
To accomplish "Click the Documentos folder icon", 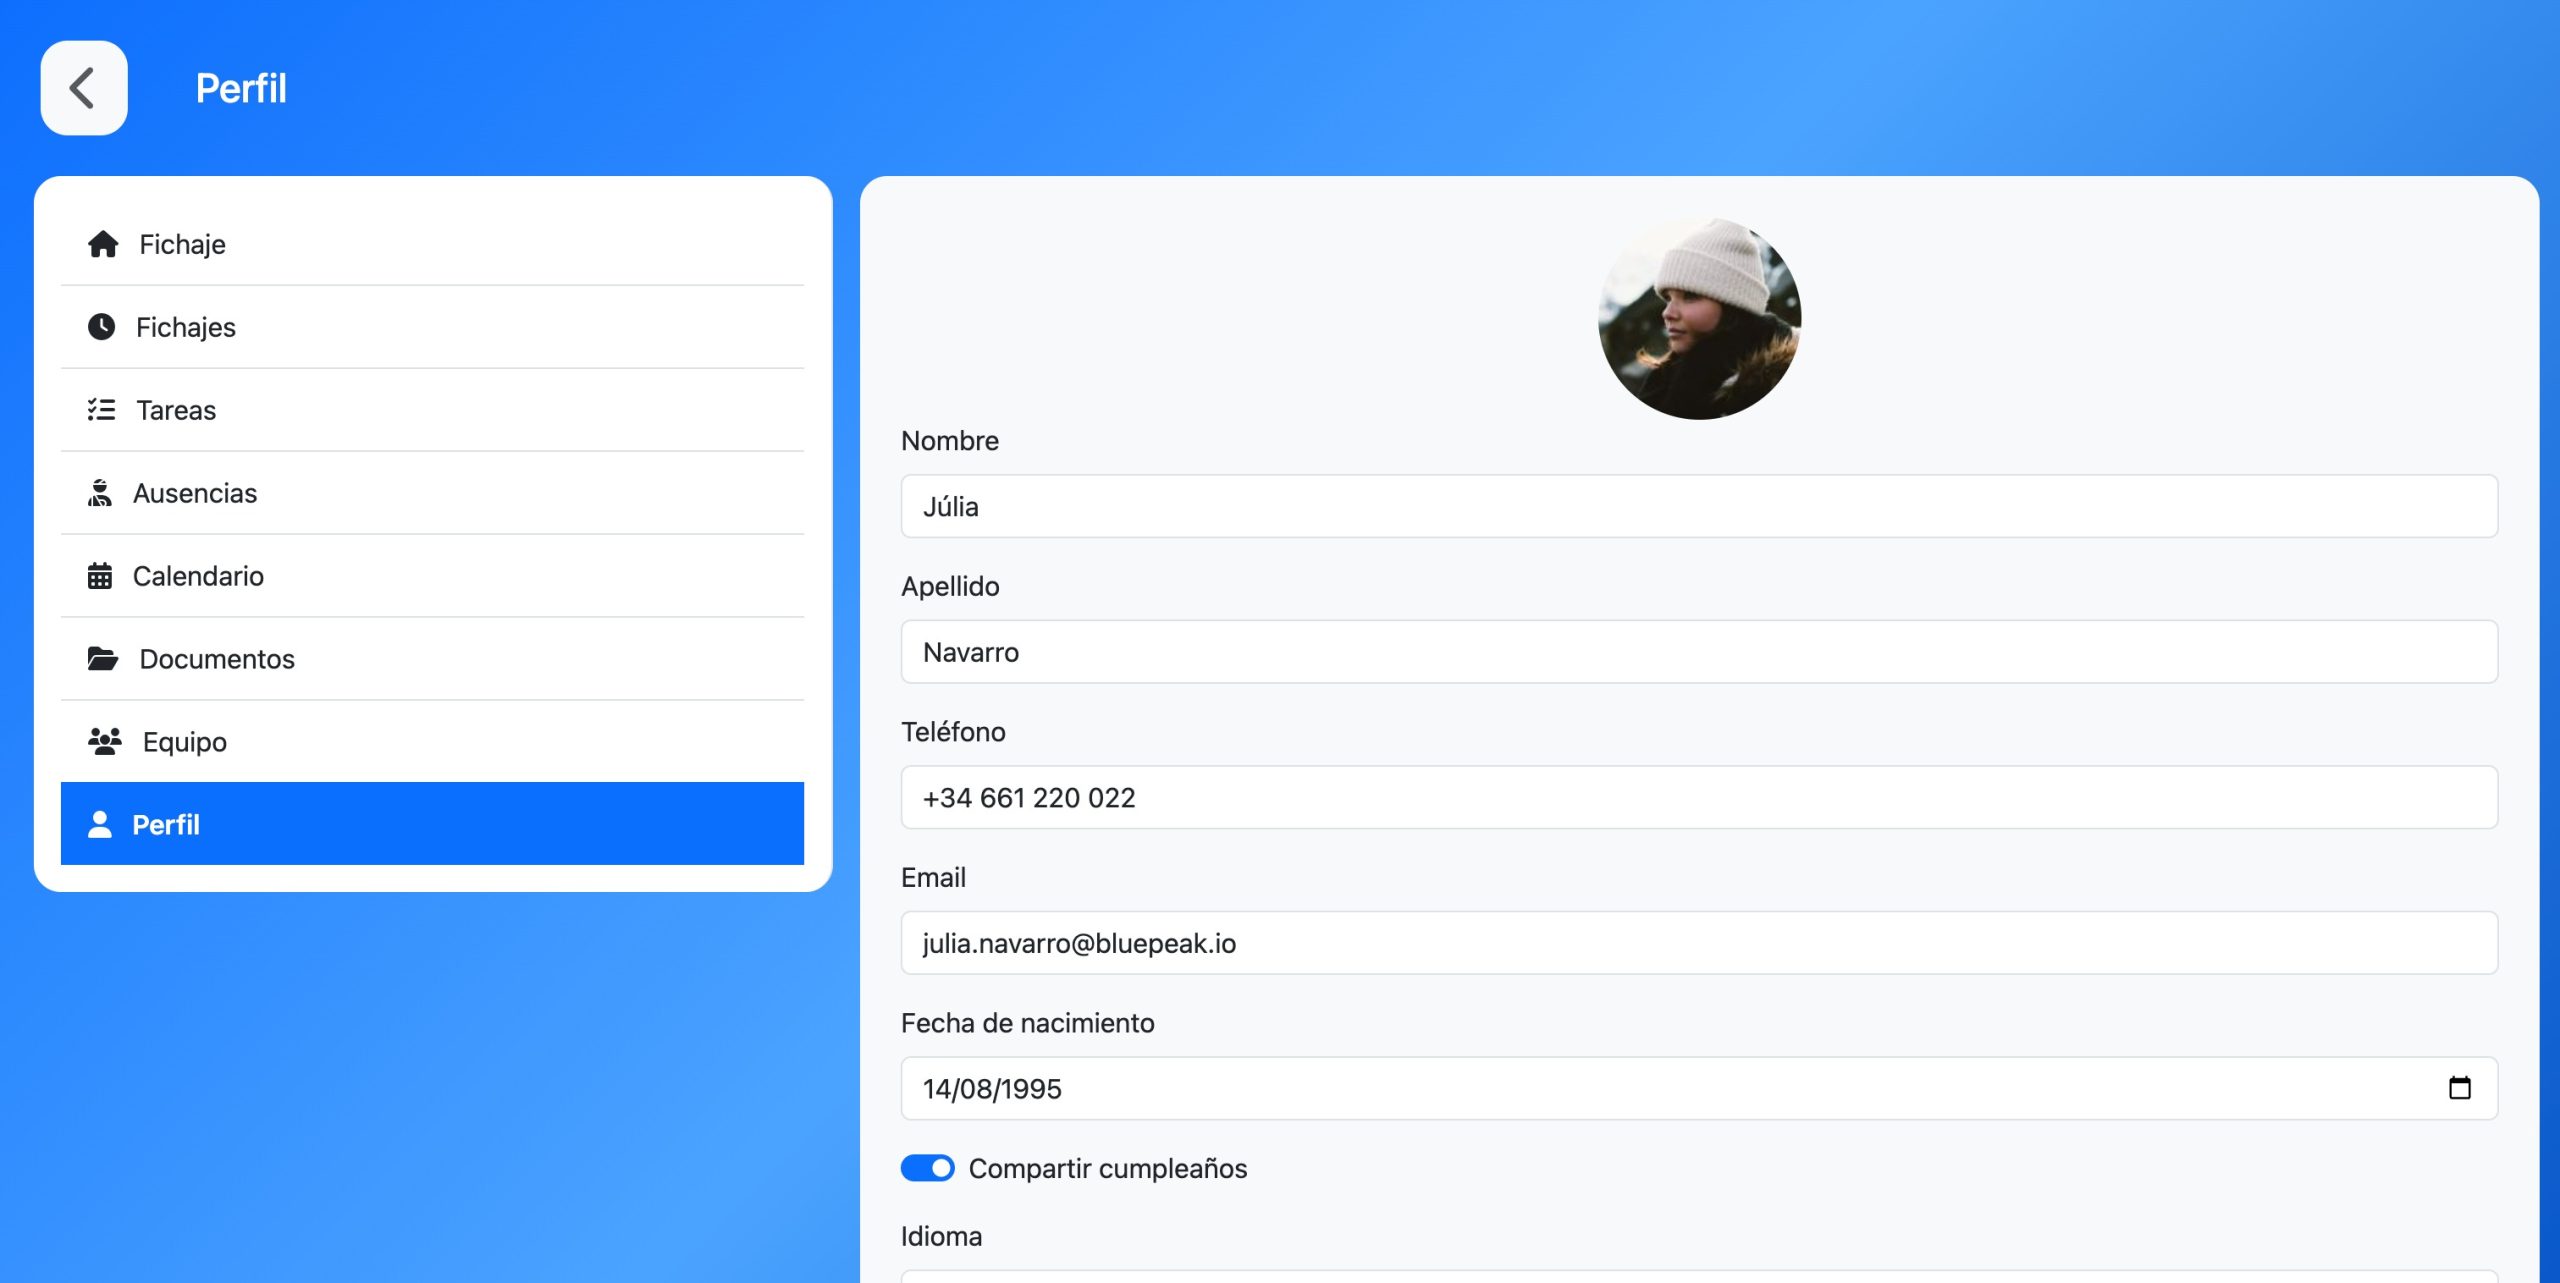I will pos(103,659).
